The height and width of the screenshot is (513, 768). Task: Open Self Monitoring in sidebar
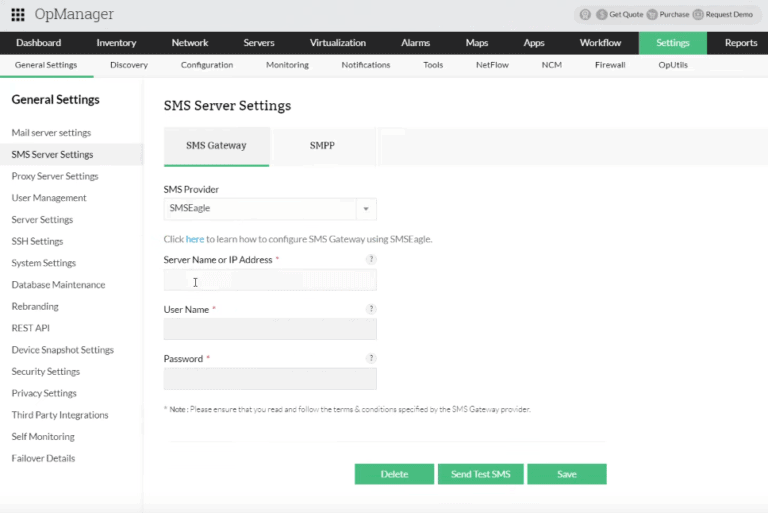point(43,437)
